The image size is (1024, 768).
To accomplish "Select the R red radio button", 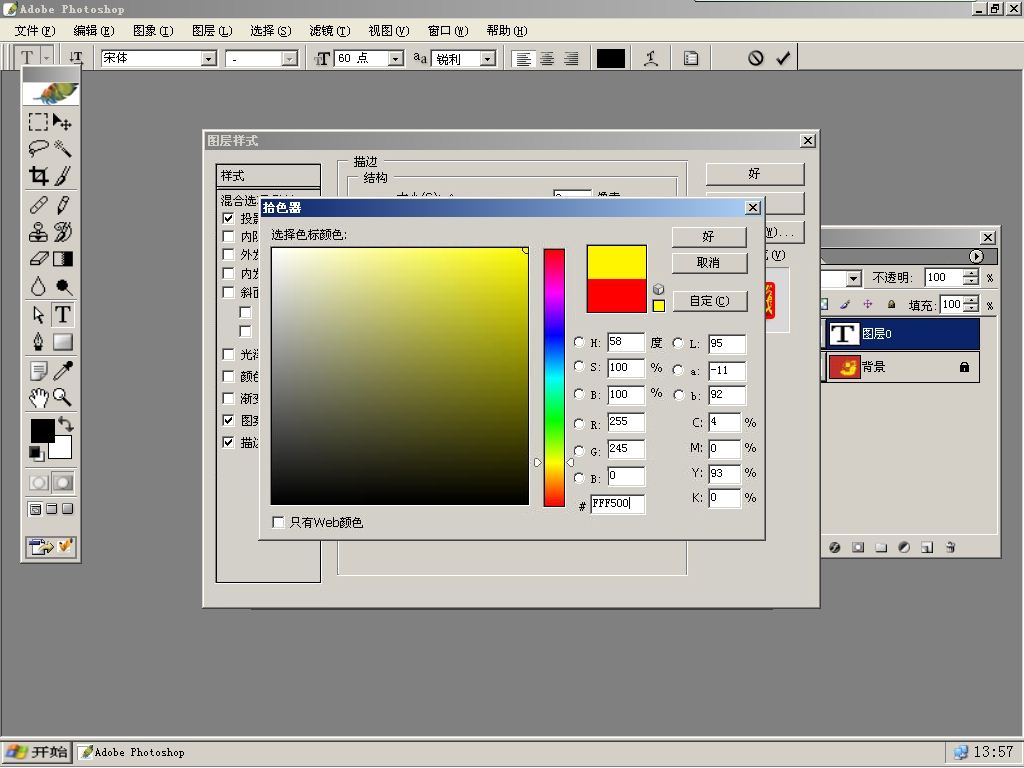I will [579, 424].
